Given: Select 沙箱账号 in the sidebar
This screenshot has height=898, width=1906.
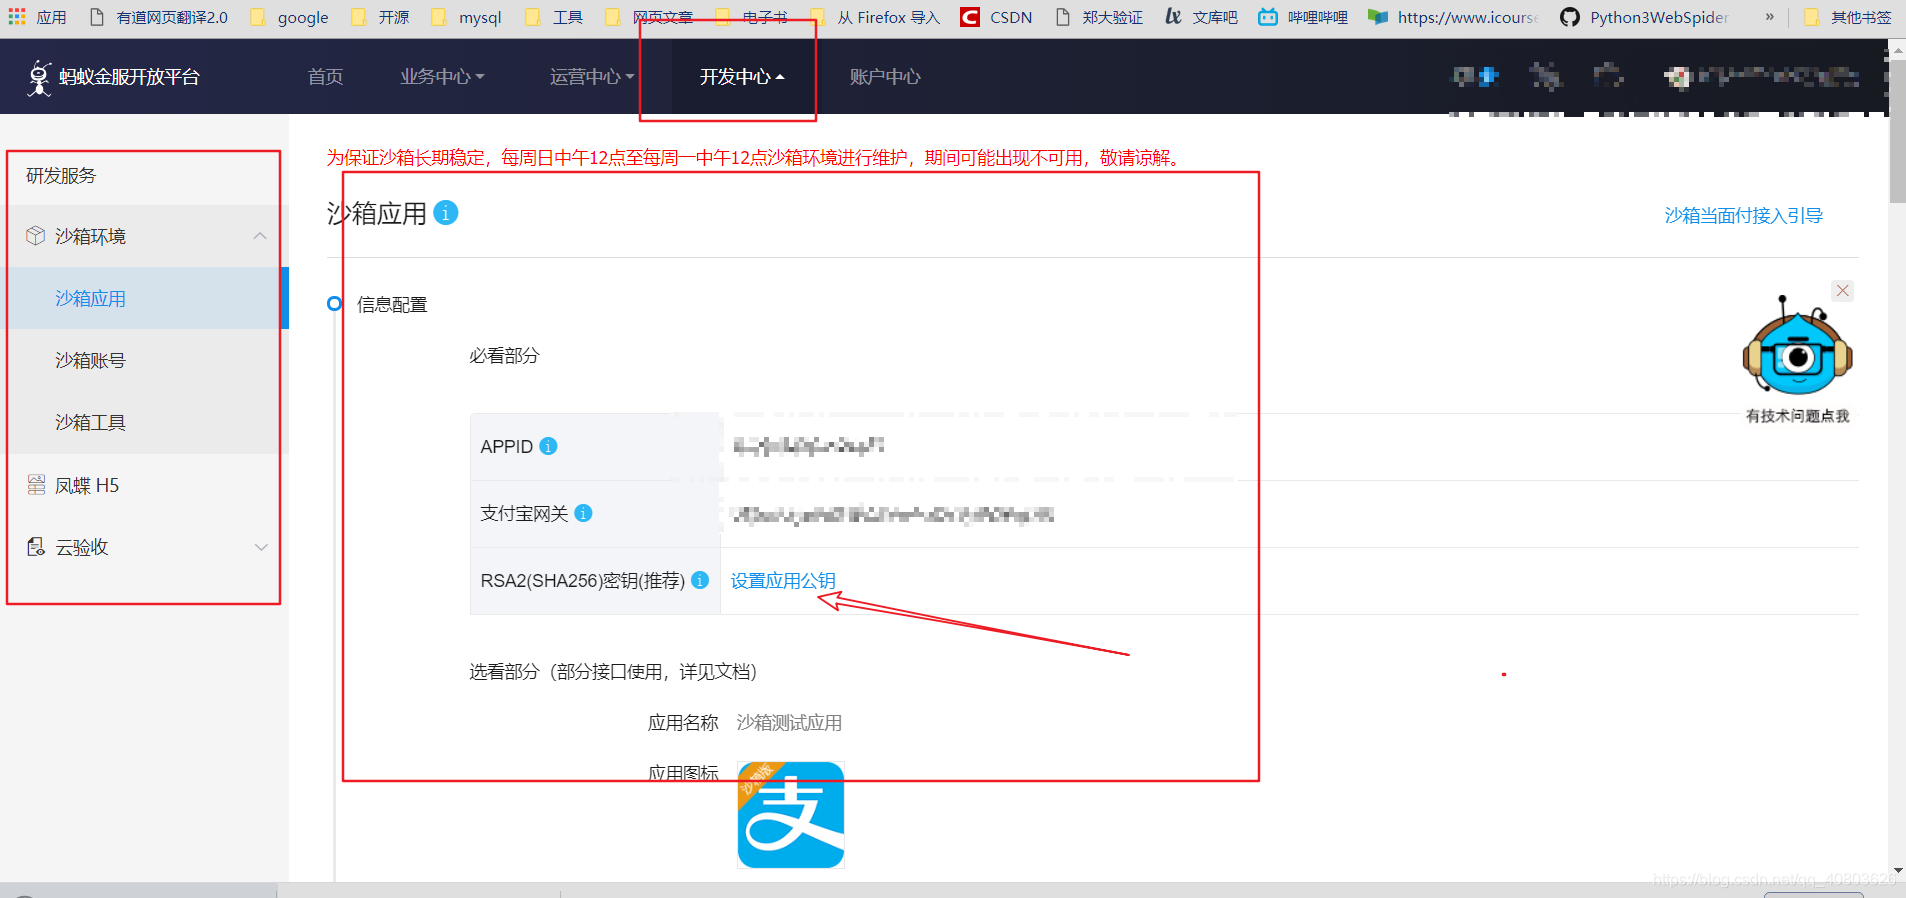Looking at the screenshot, I should [x=144, y=360].
